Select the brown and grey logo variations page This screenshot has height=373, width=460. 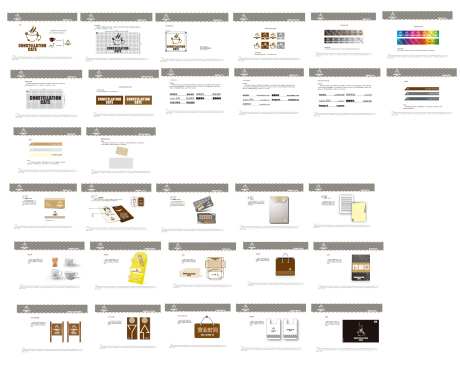[269, 37]
